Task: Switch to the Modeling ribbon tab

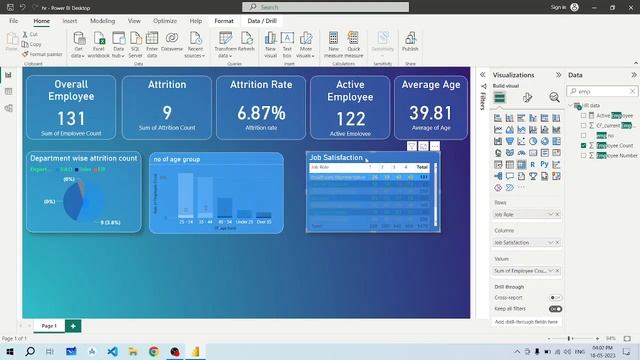Action: pos(102,21)
